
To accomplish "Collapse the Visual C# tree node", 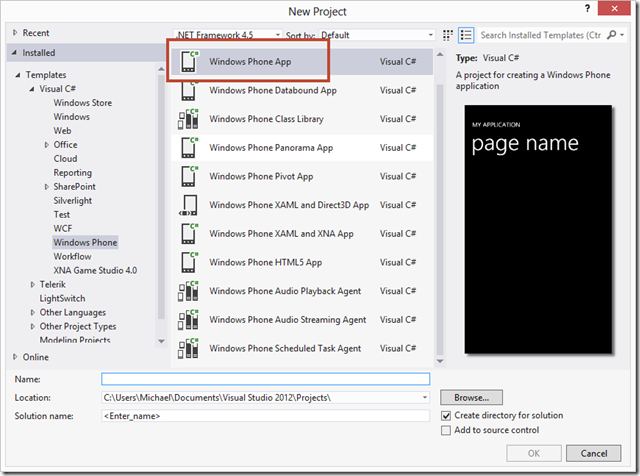I will [x=32, y=89].
